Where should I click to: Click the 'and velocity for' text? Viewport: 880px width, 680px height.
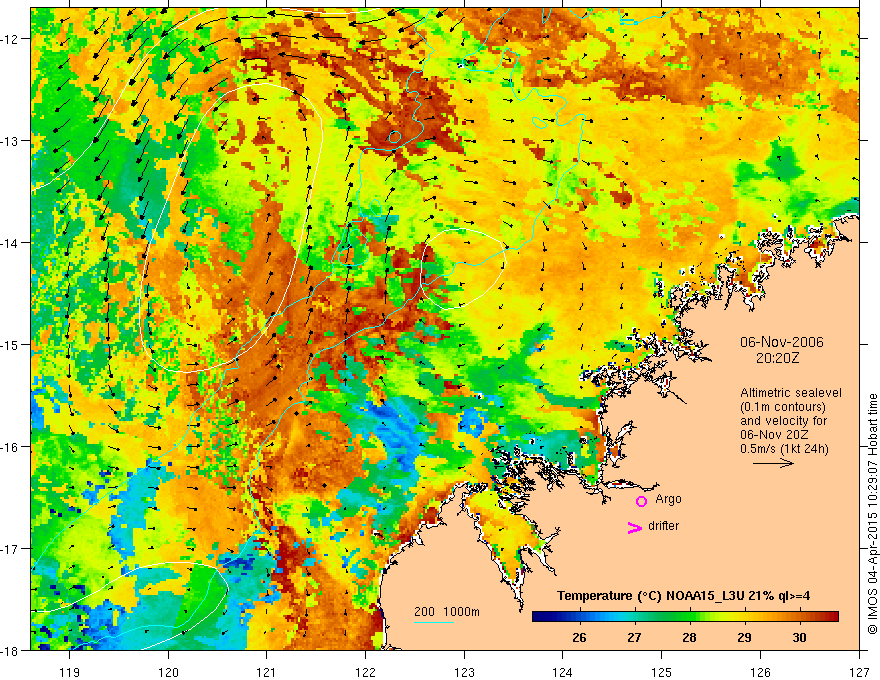783,421
